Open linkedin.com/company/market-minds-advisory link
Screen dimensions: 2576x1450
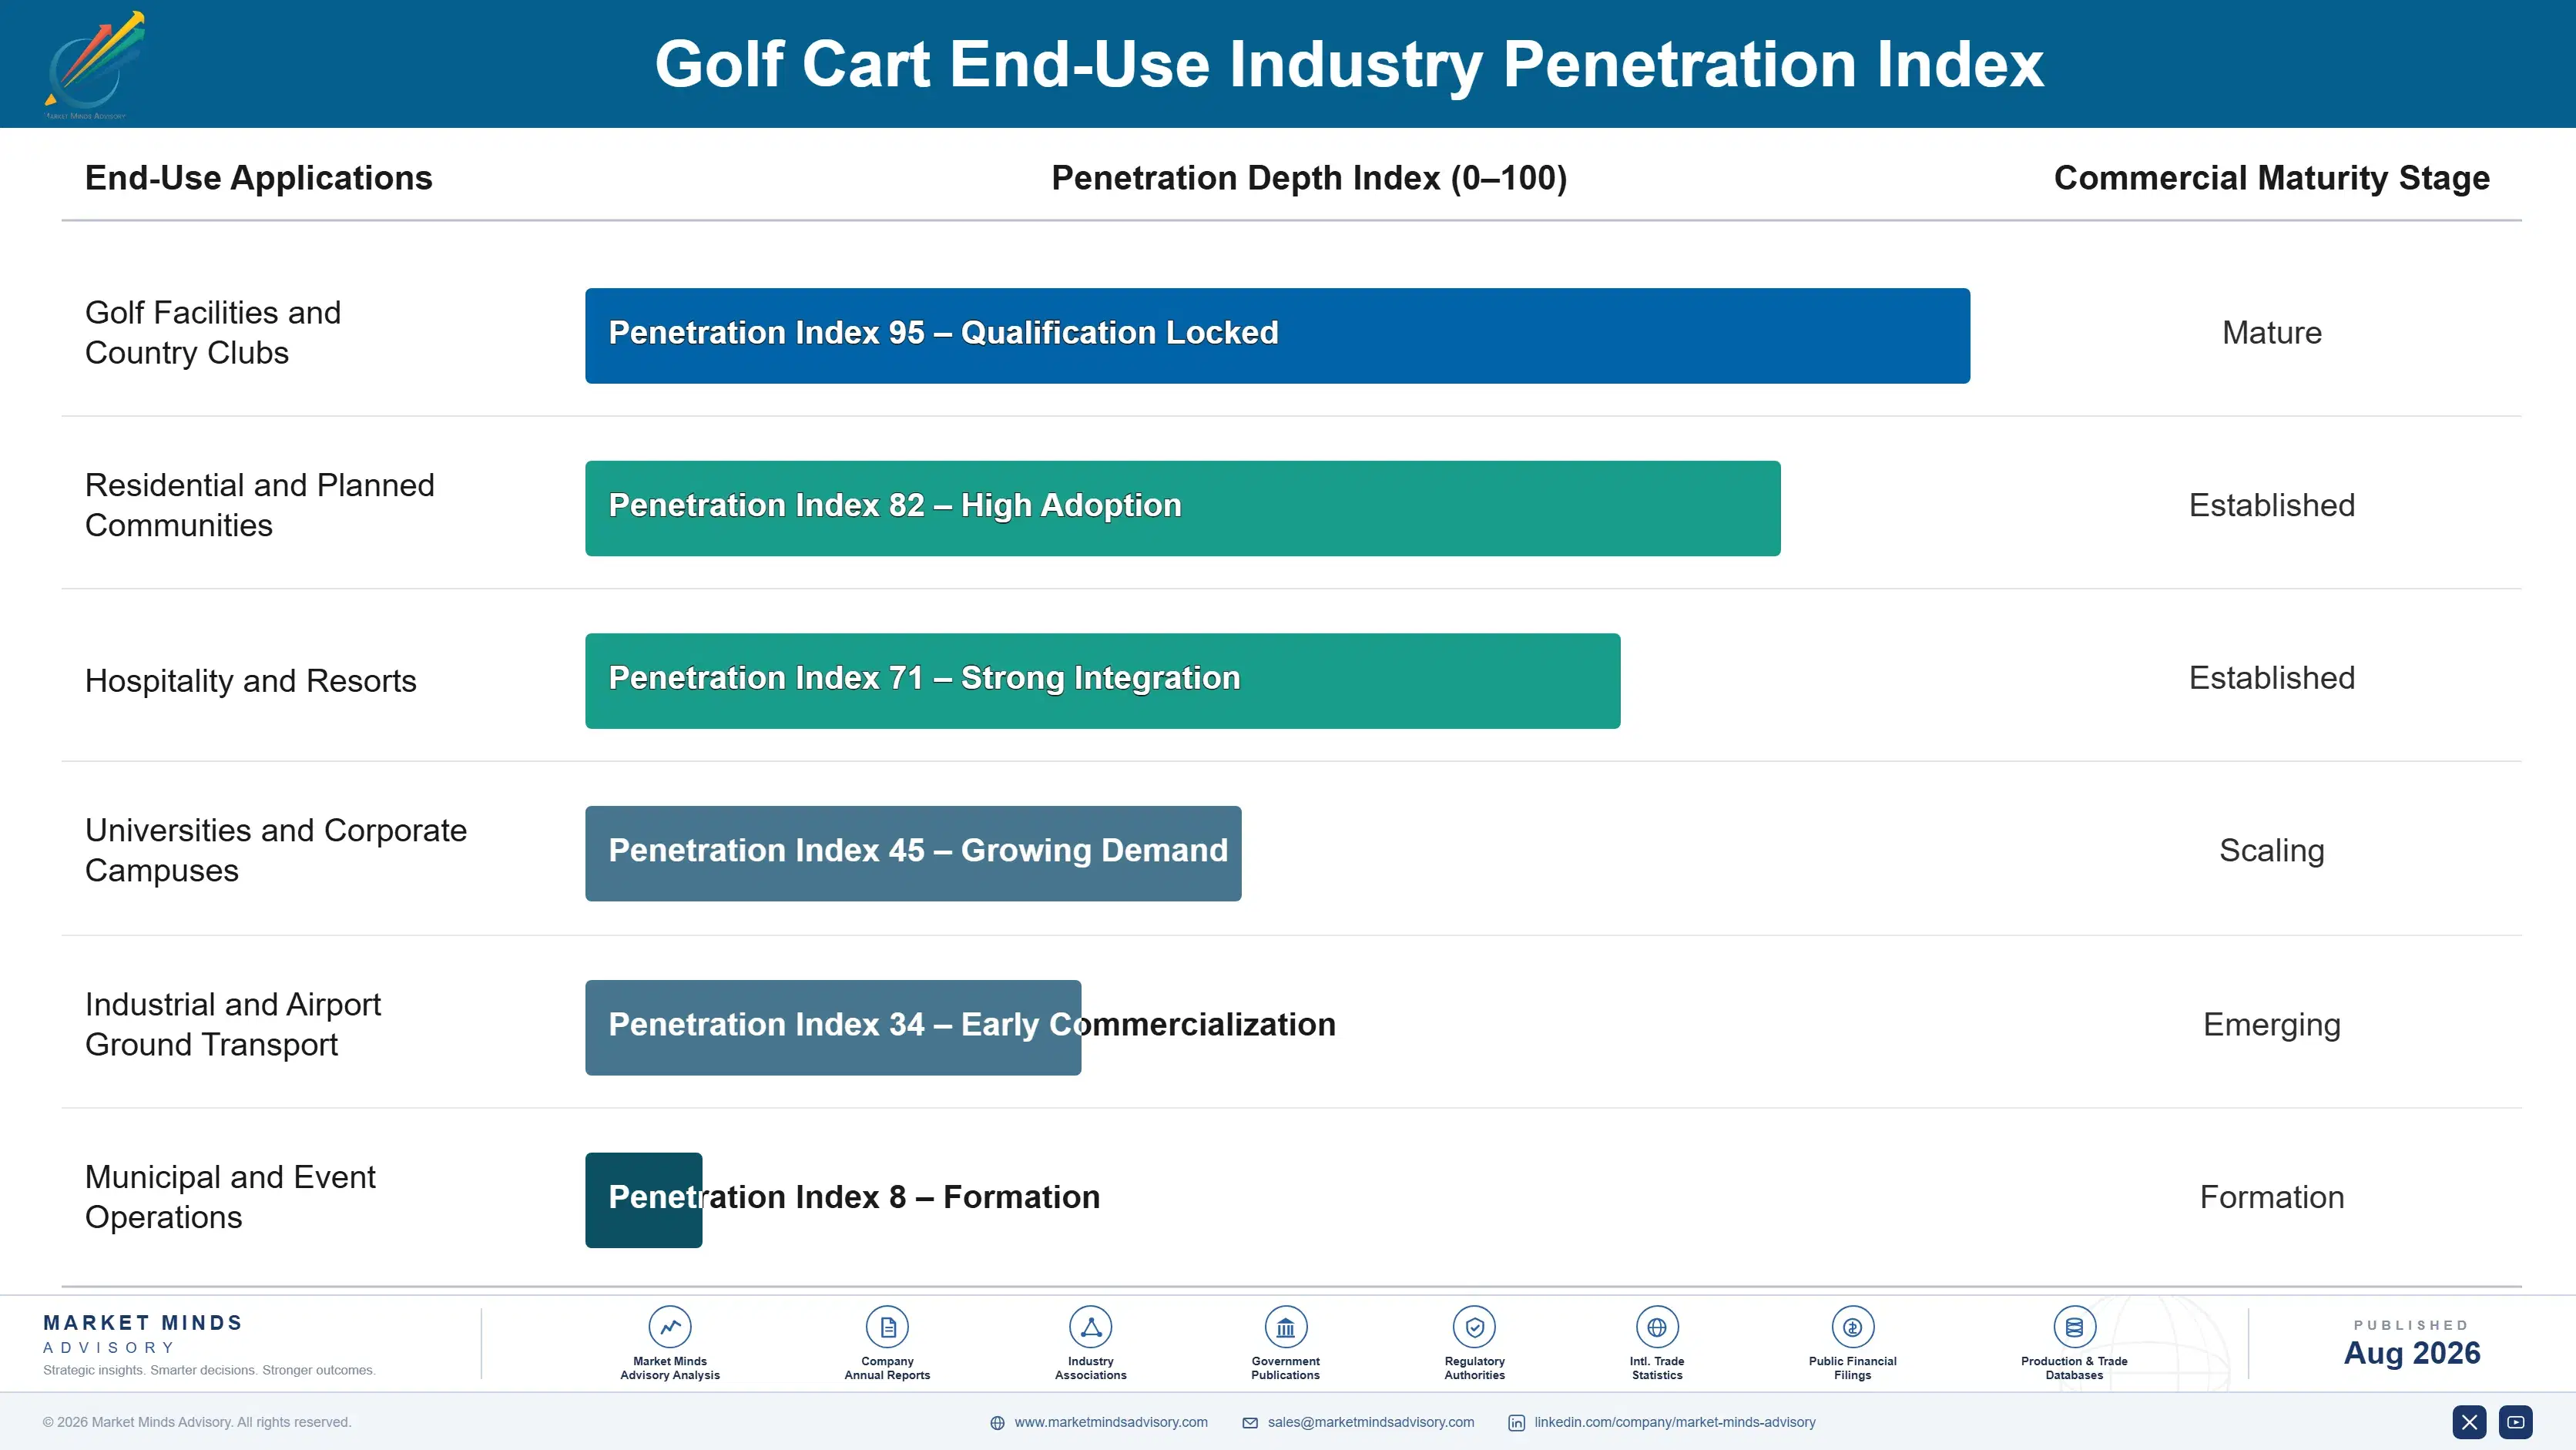pyautogui.click(x=1675, y=1422)
